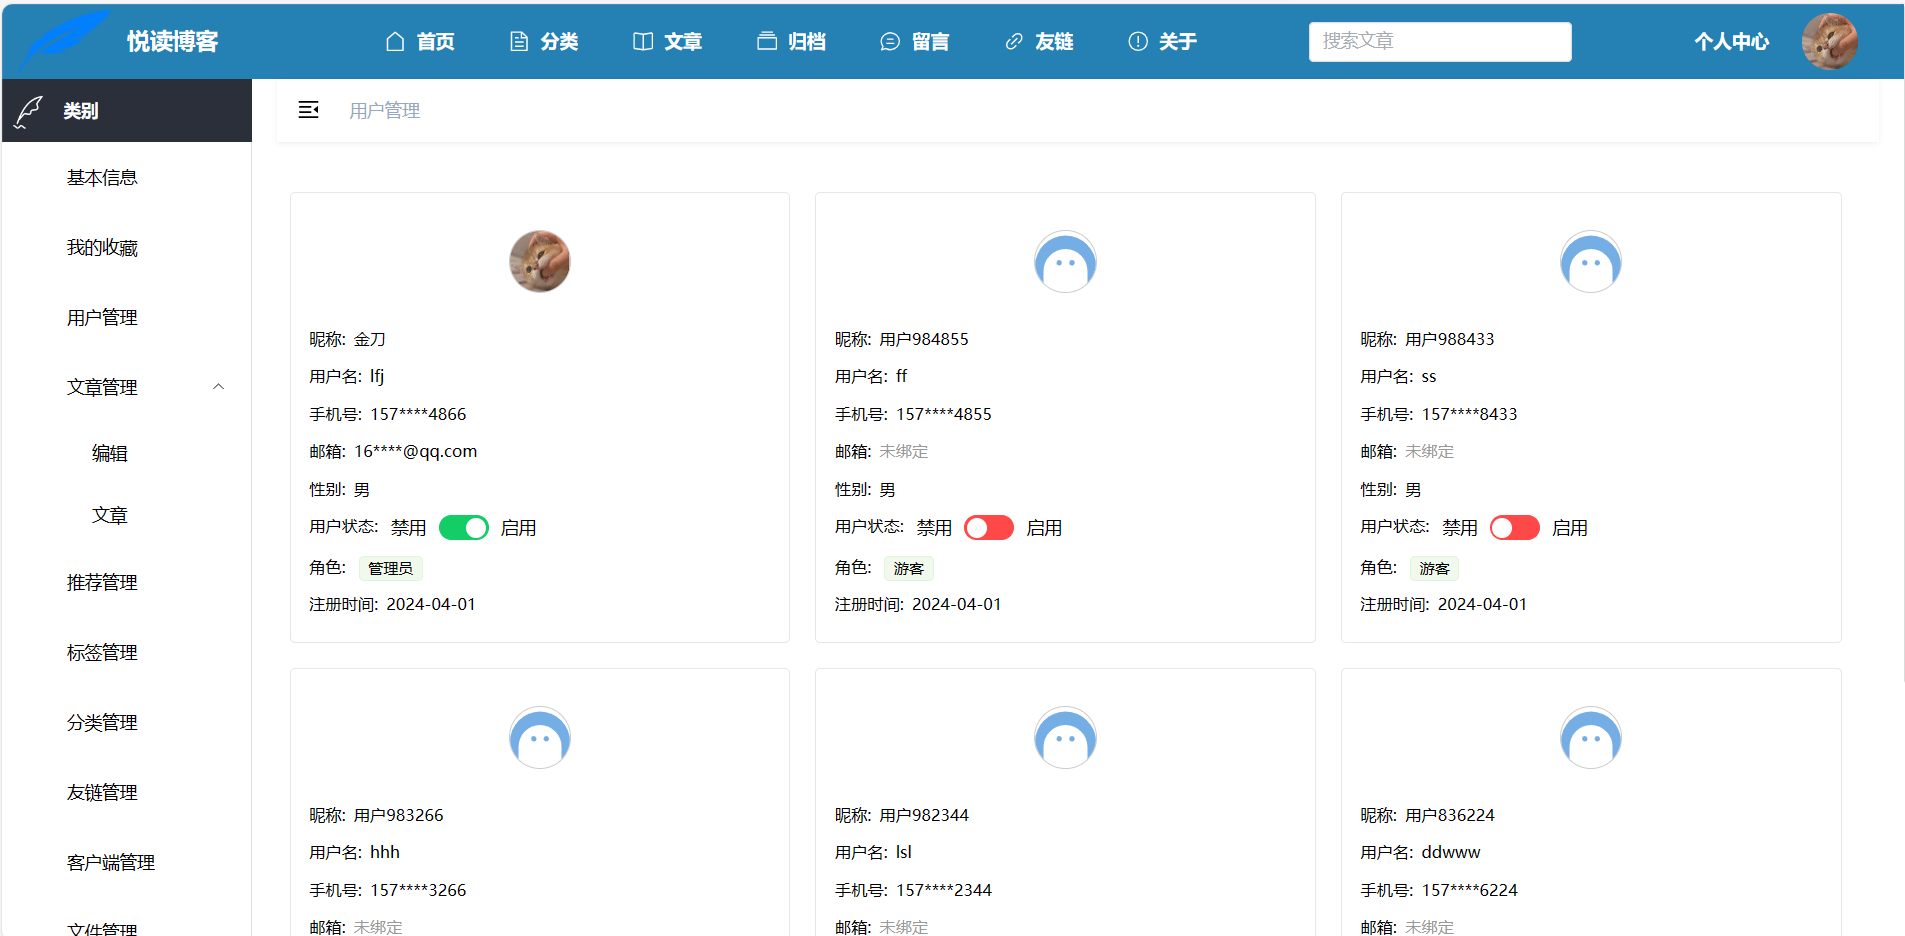Click nickname 用户982344 text
Viewport: 1905px width, 936px height.
pos(924,815)
